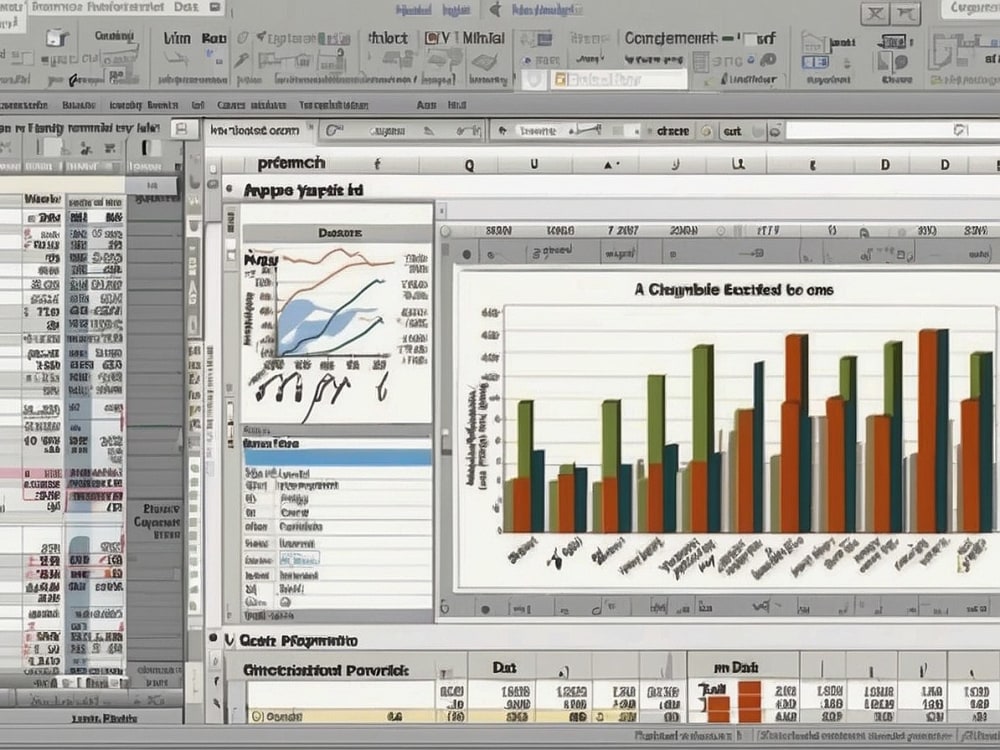Click the 'm Dat' column header in the bottom table
Viewport: 1000px width, 750px height.
click(736, 668)
